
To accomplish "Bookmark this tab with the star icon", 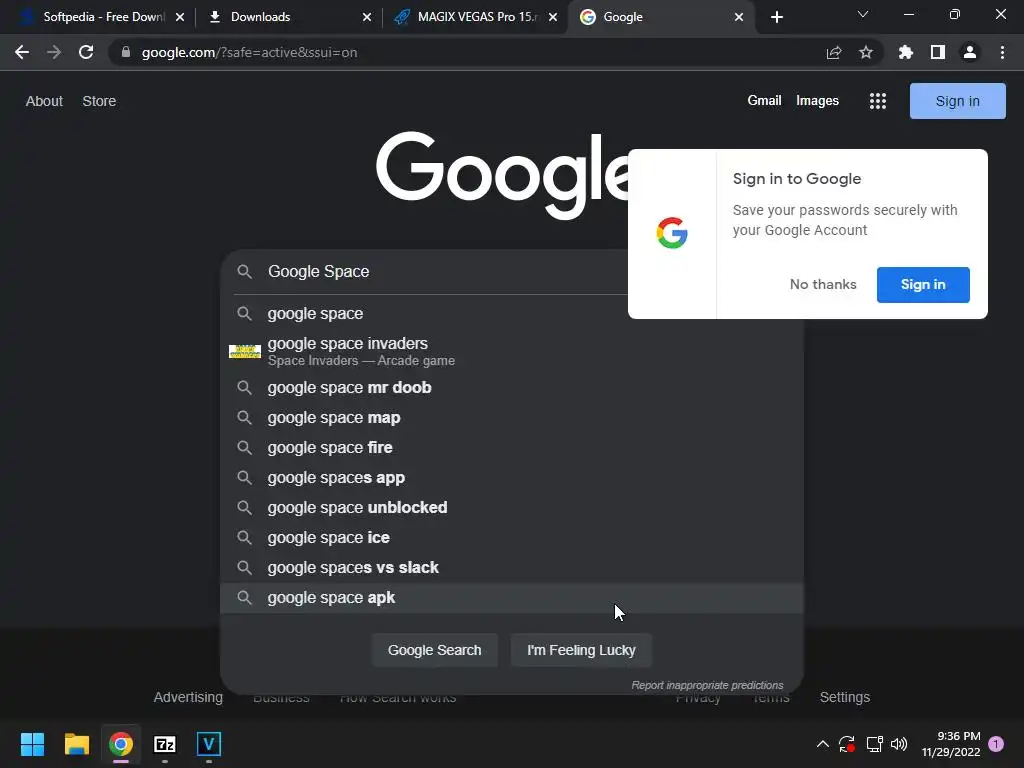I will [866, 52].
